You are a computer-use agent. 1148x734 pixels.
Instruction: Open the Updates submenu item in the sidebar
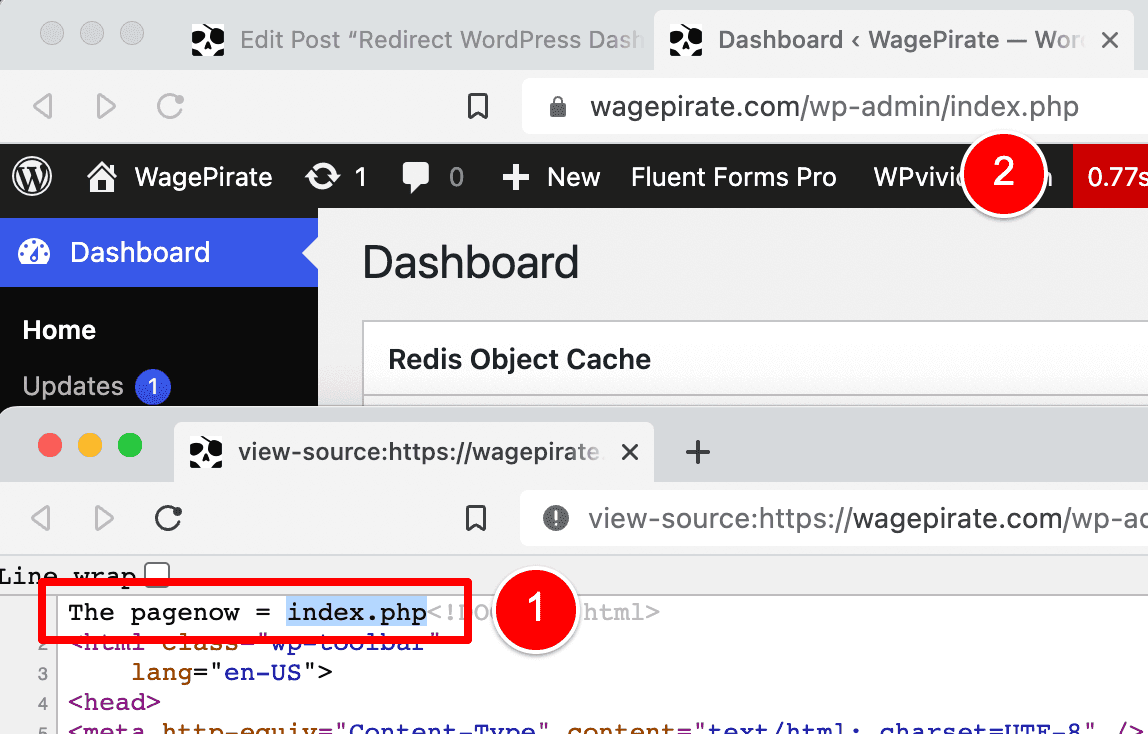click(73, 386)
